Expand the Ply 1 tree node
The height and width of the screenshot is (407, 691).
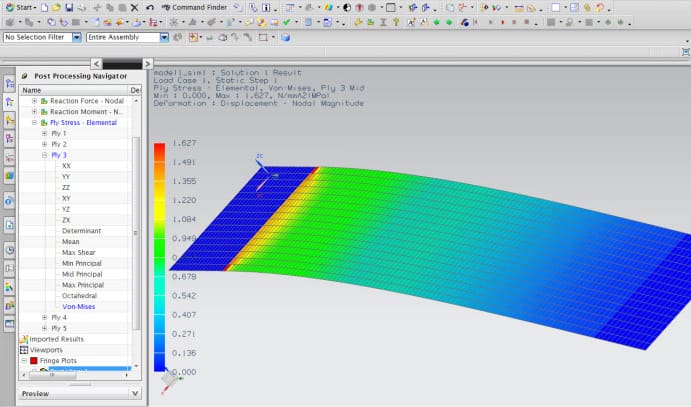point(44,133)
